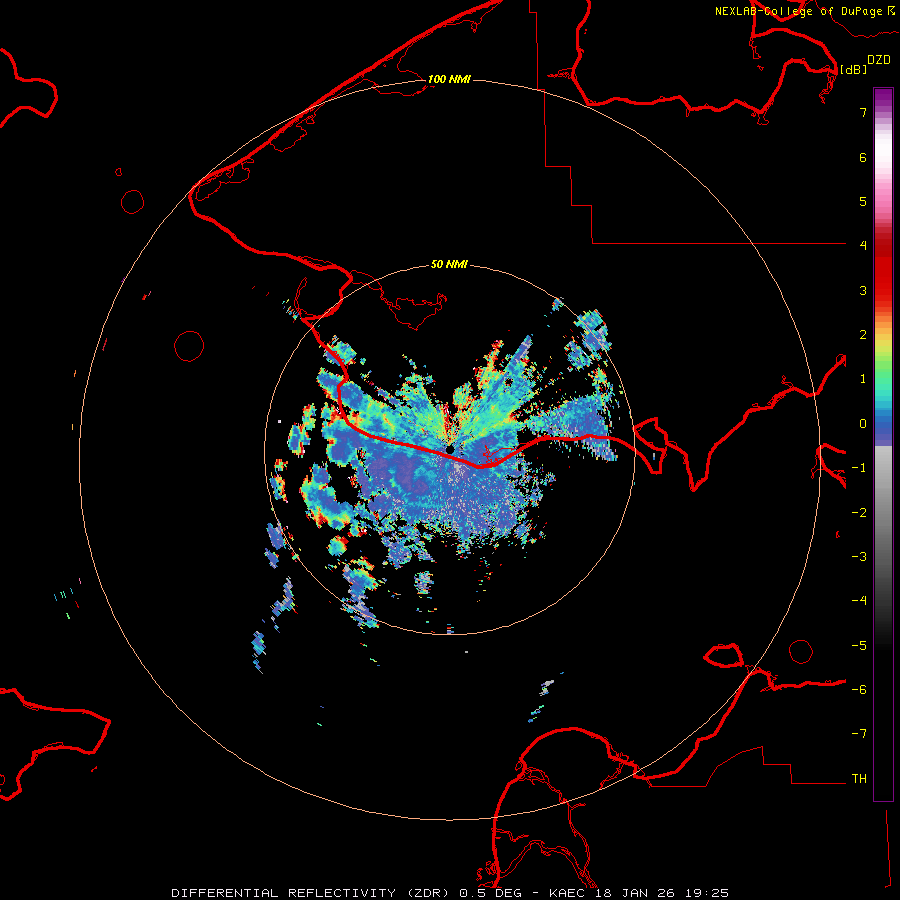Click the "-7" value on color scale
Image resolution: width=900 pixels, height=900 pixels.
(859, 734)
